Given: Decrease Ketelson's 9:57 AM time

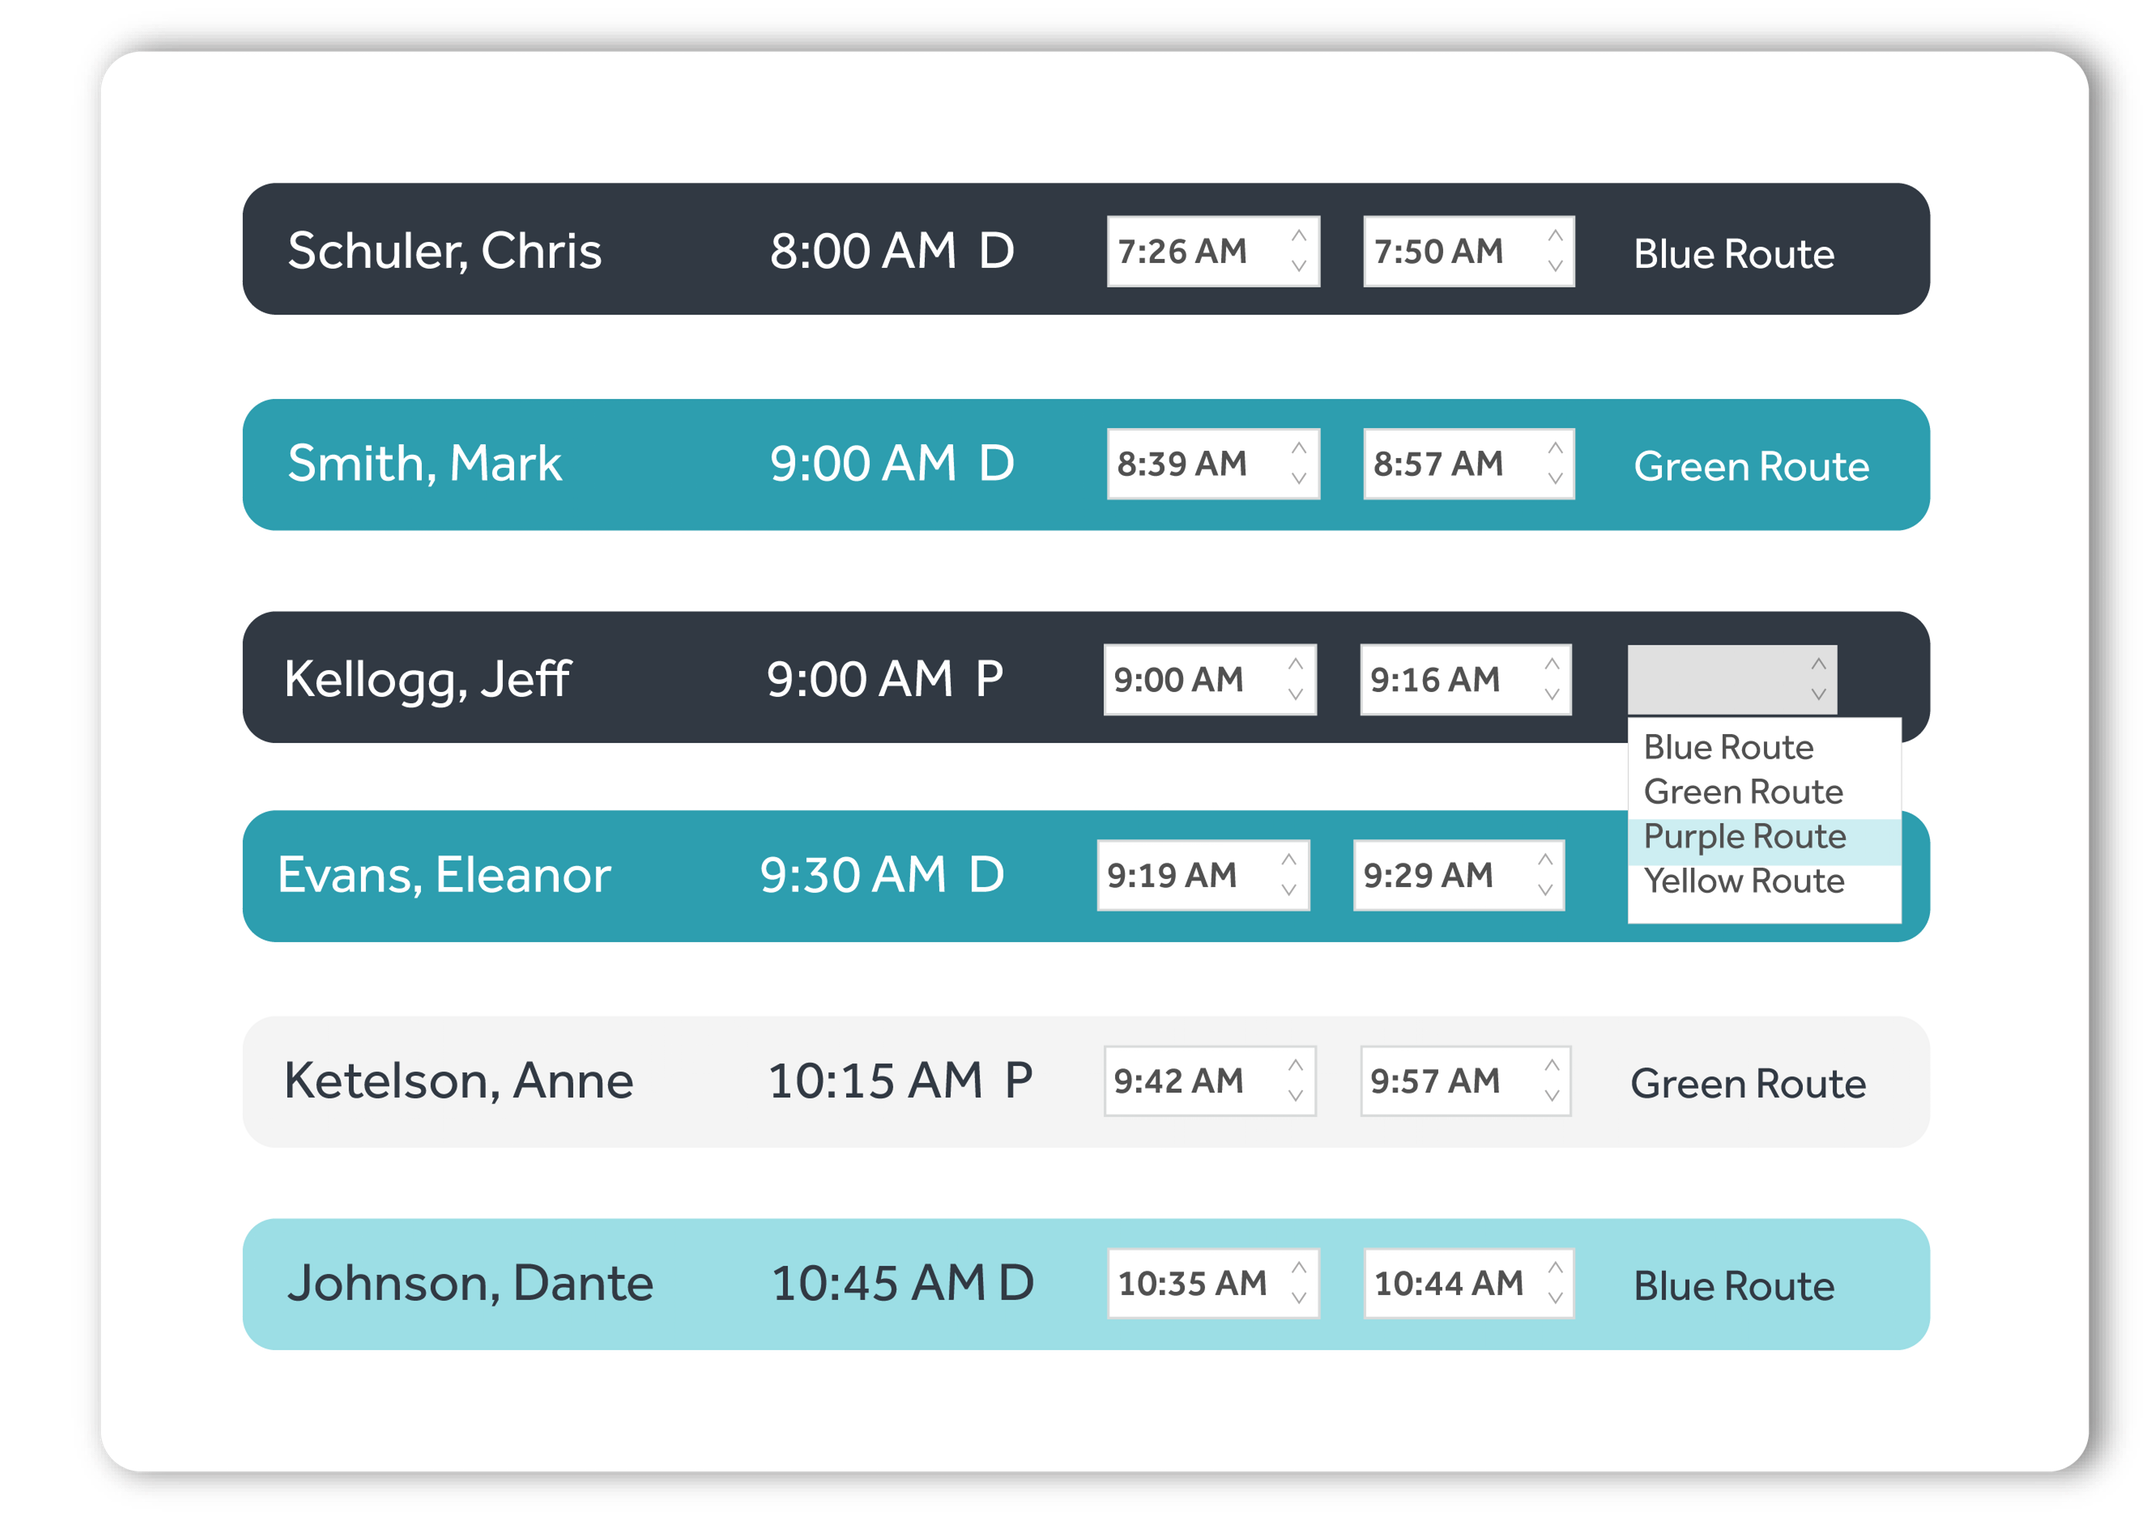Looking at the screenshot, I should tap(1551, 1096).
